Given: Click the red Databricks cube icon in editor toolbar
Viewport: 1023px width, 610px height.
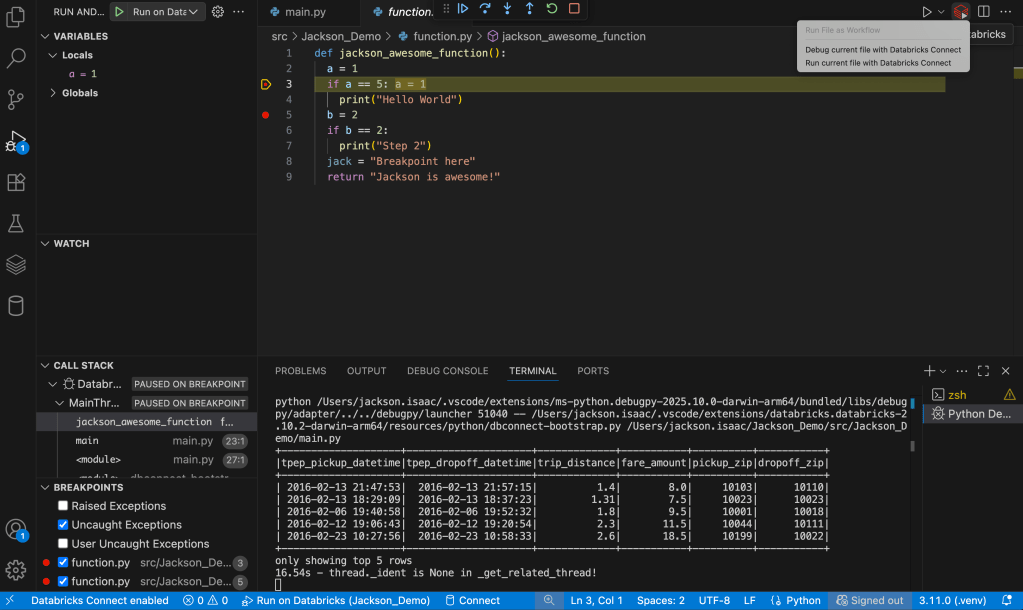Looking at the screenshot, I should point(960,10).
